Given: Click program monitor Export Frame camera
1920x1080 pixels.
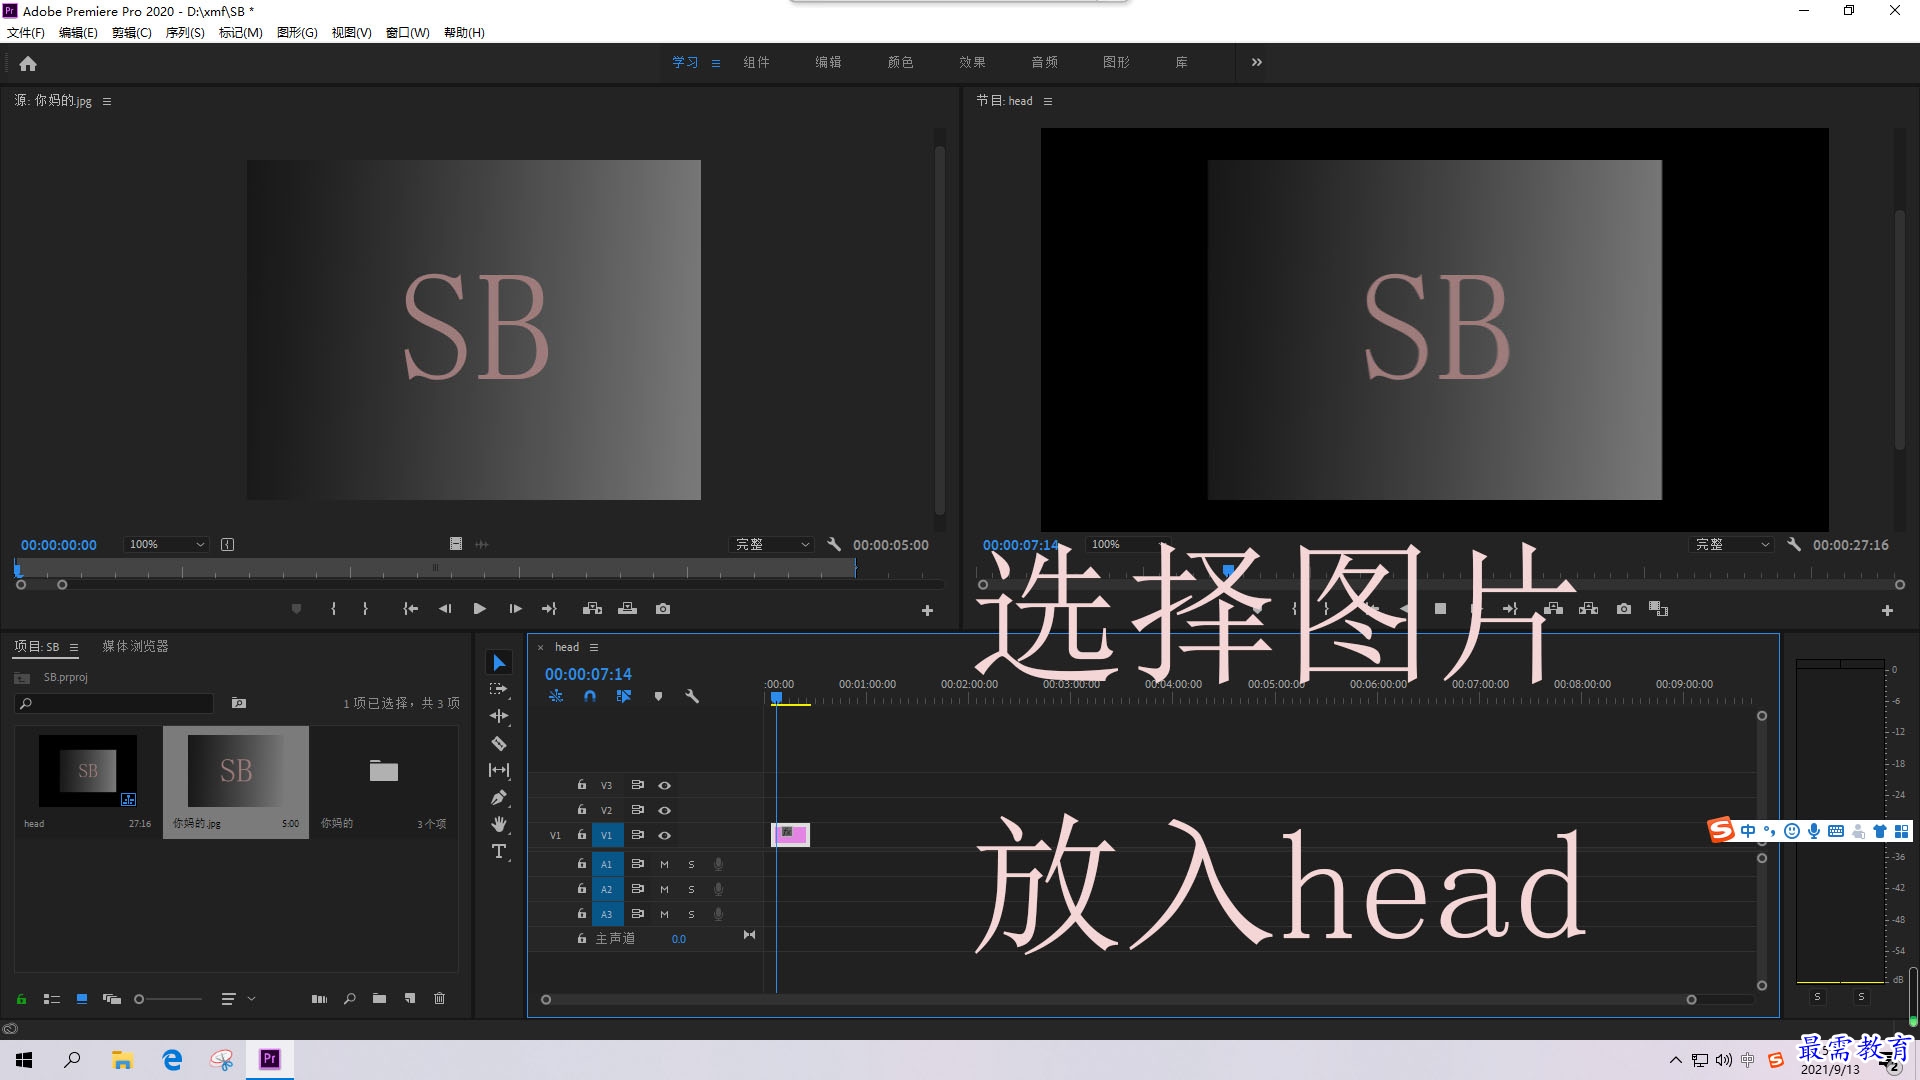Looking at the screenshot, I should 1624,608.
